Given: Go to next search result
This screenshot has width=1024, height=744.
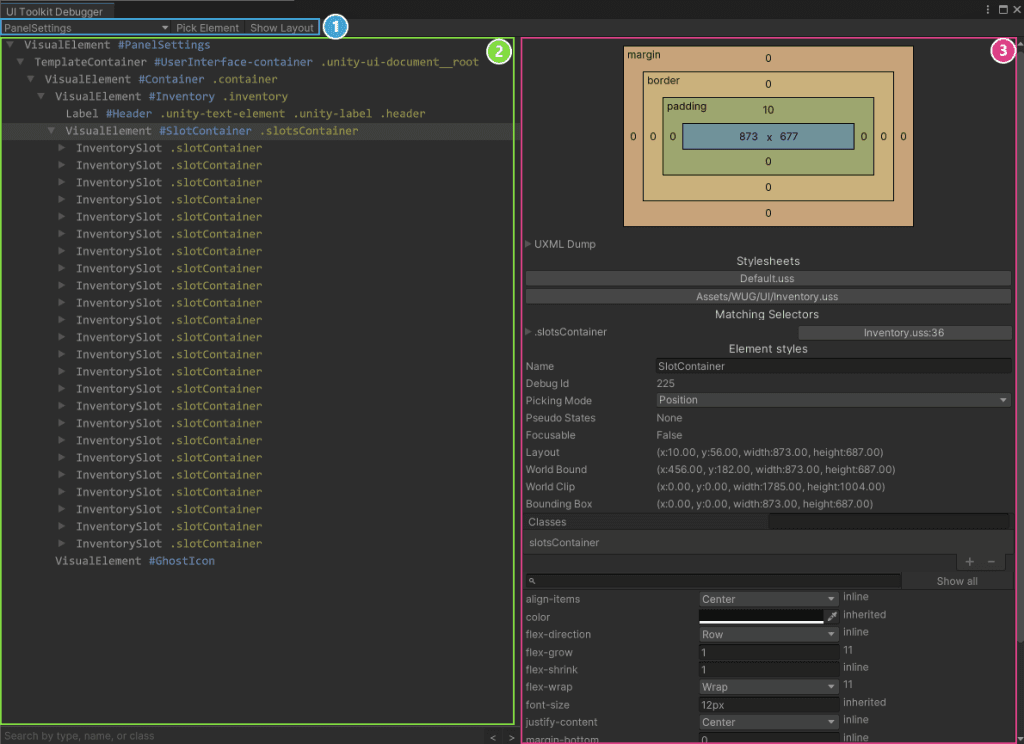Looking at the screenshot, I should pos(511,737).
